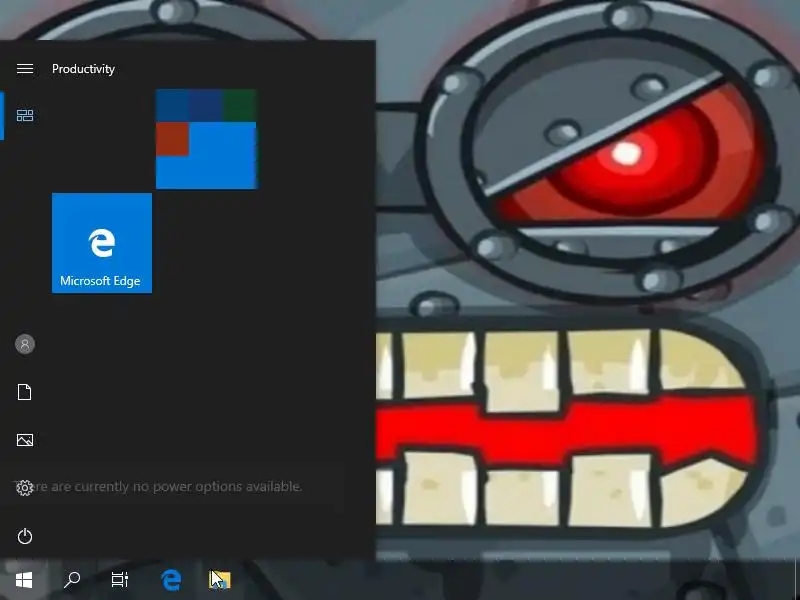Select the pinned tiles view icon
The height and width of the screenshot is (600, 800).
[x=24, y=116]
